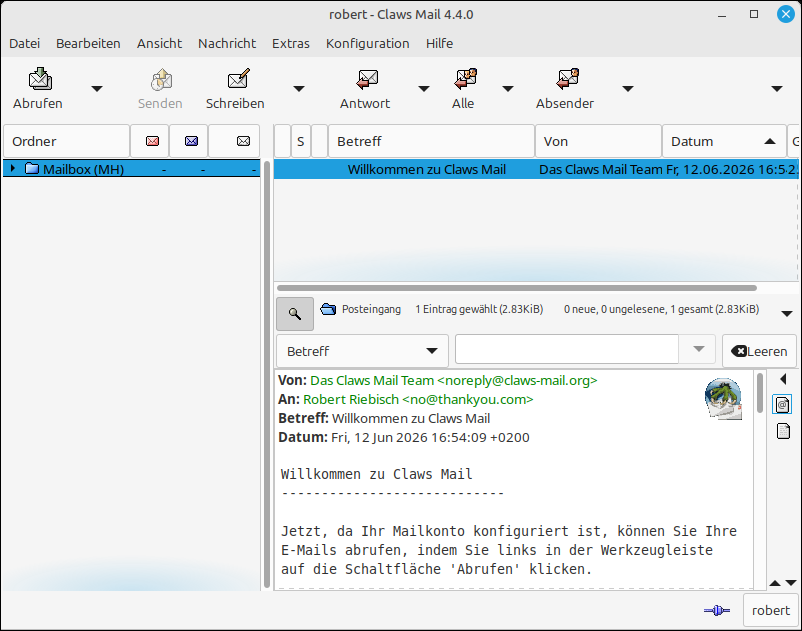Open the Nachricht menu
This screenshot has width=802, height=631.
pyautogui.click(x=227, y=43)
